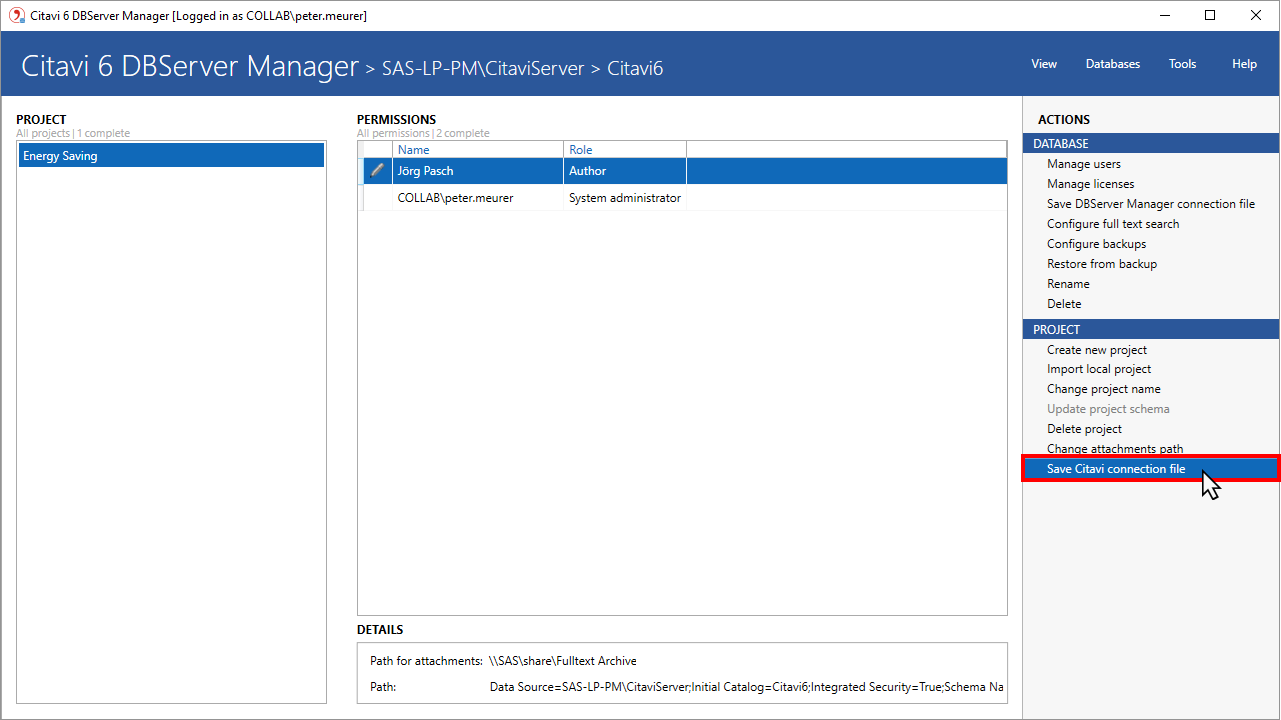Choose Import local project

(1098, 369)
